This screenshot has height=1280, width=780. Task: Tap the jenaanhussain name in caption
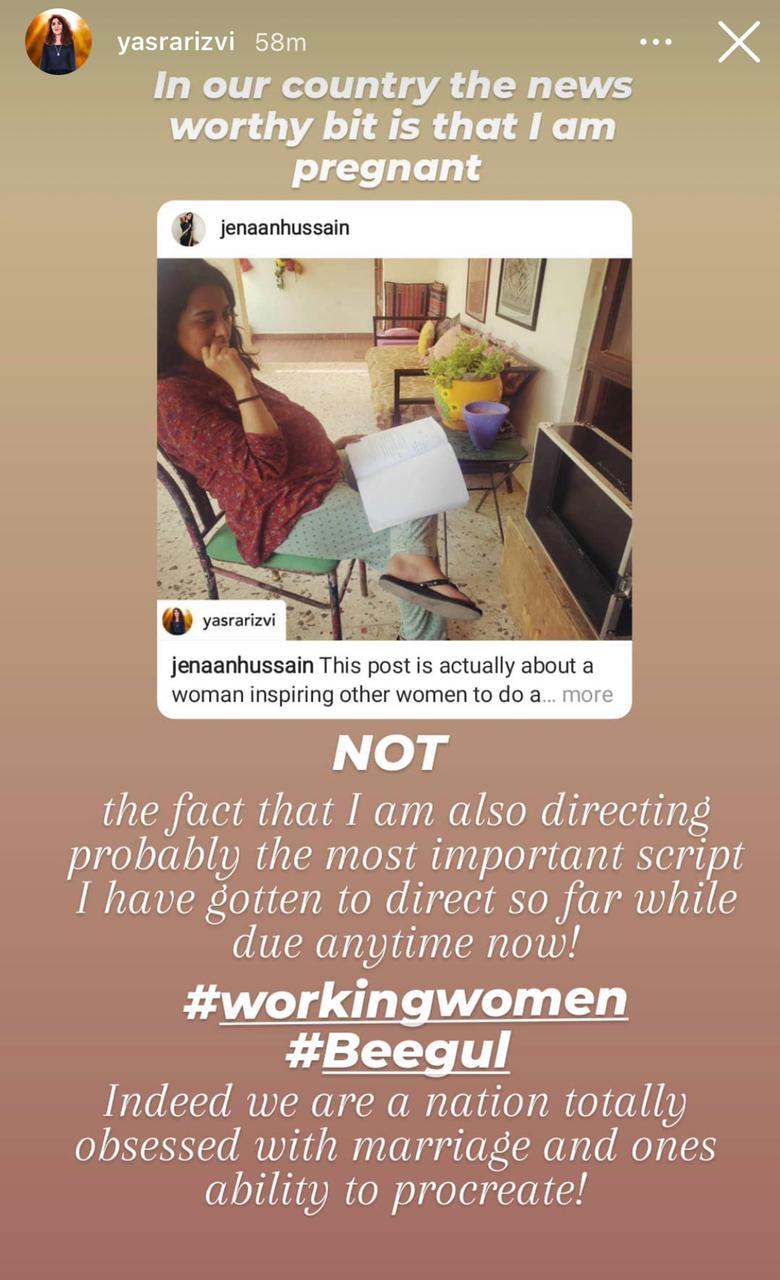point(243,666)
